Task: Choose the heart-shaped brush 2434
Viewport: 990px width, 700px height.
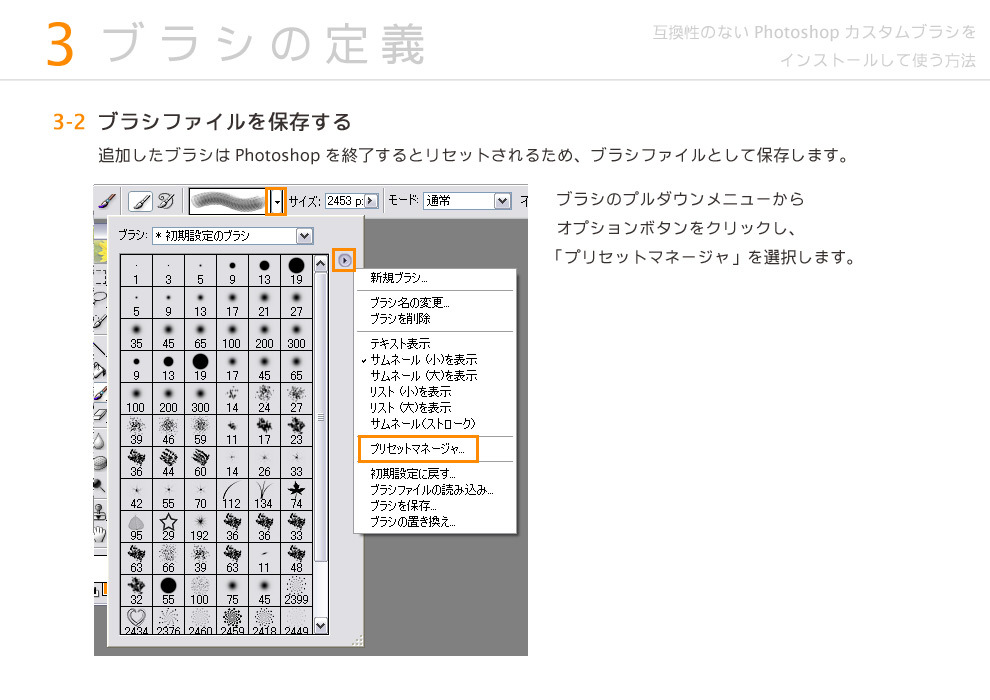Action: 136,620
